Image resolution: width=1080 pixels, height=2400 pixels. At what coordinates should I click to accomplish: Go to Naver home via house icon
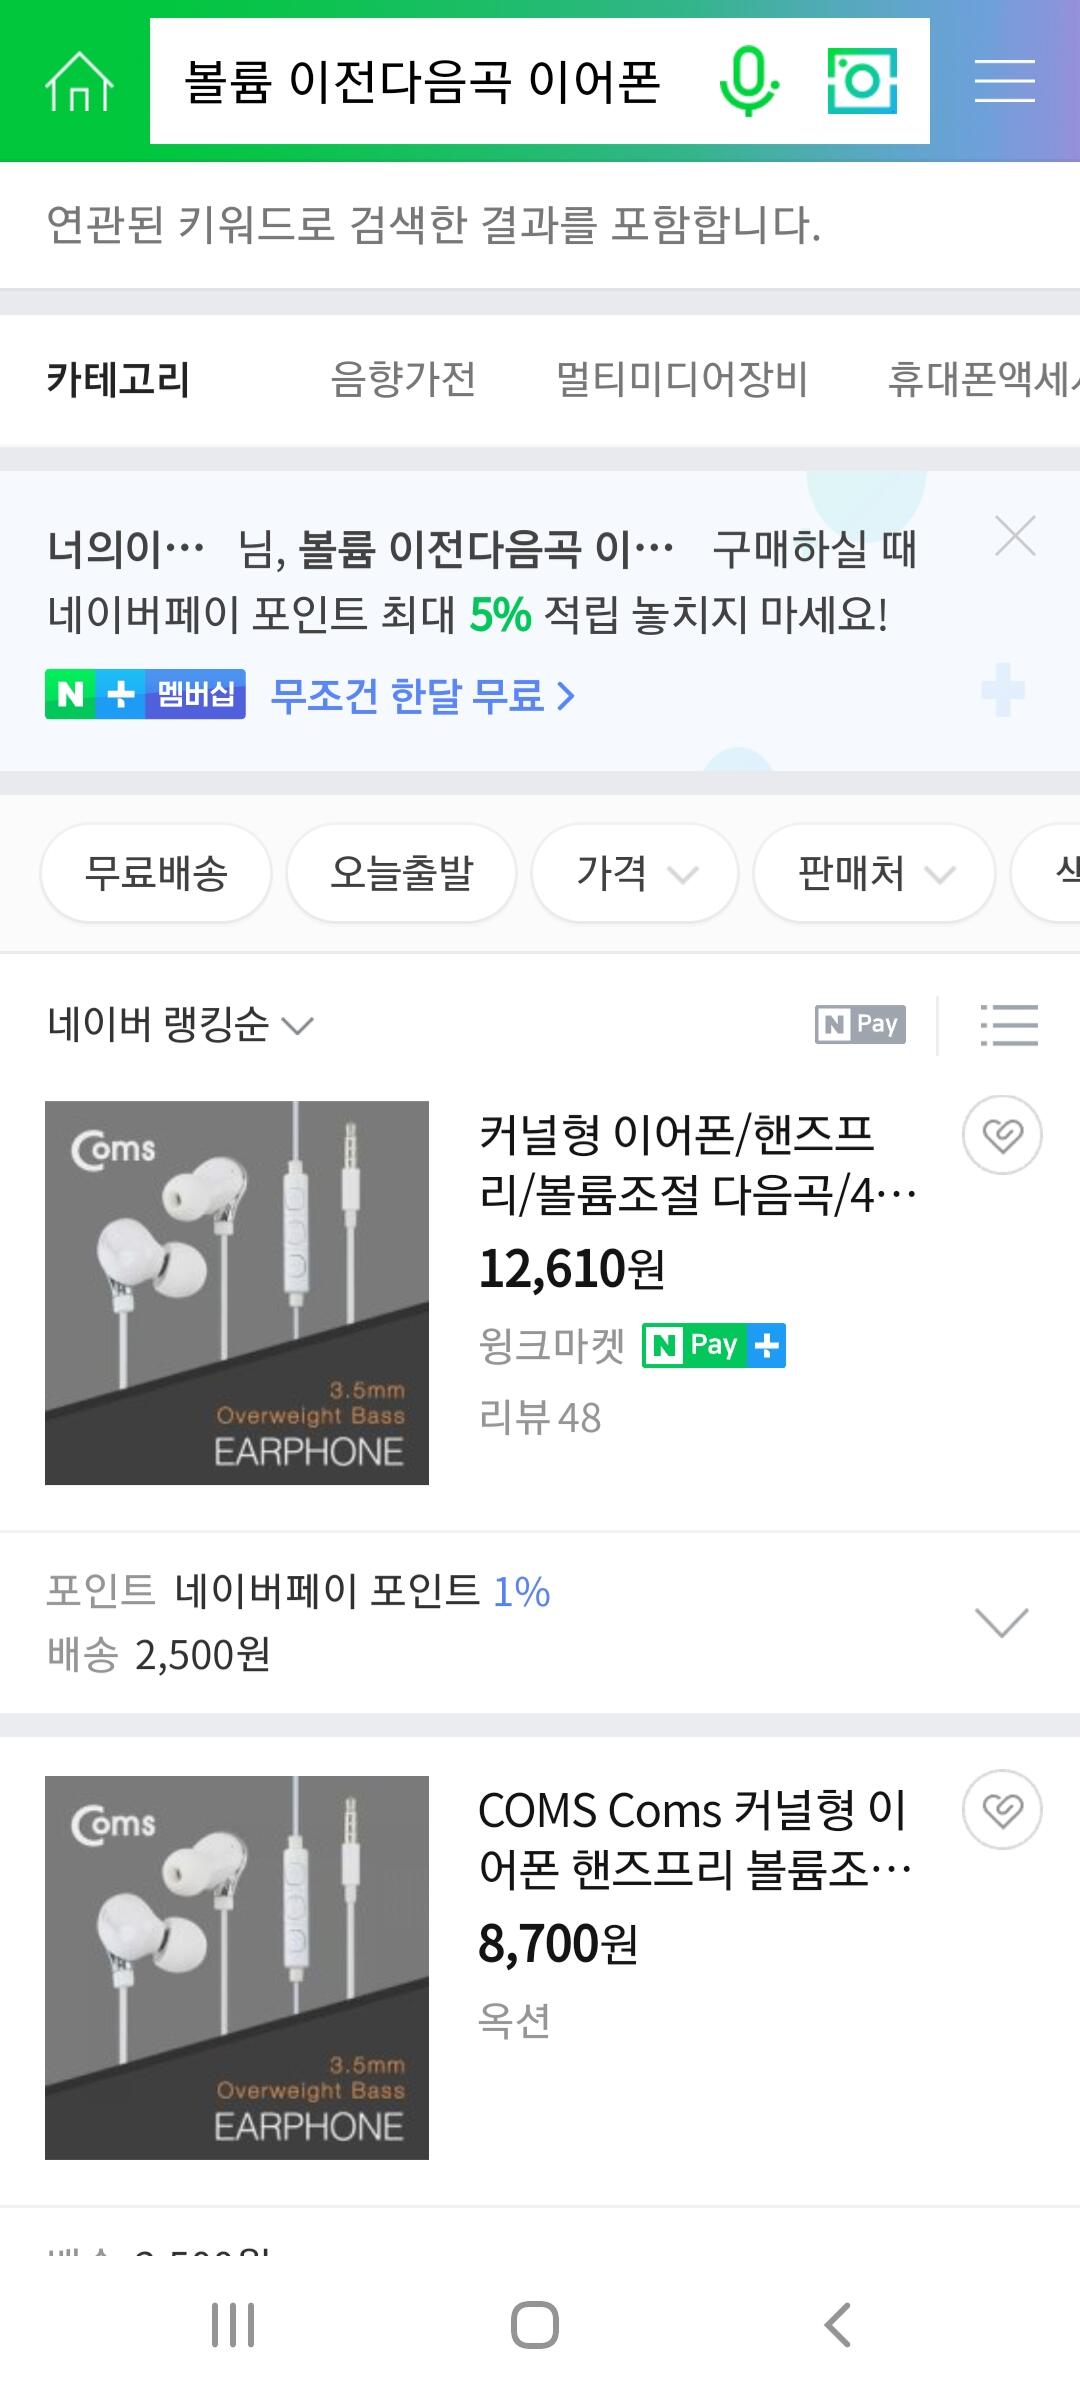tap(79, 81)
